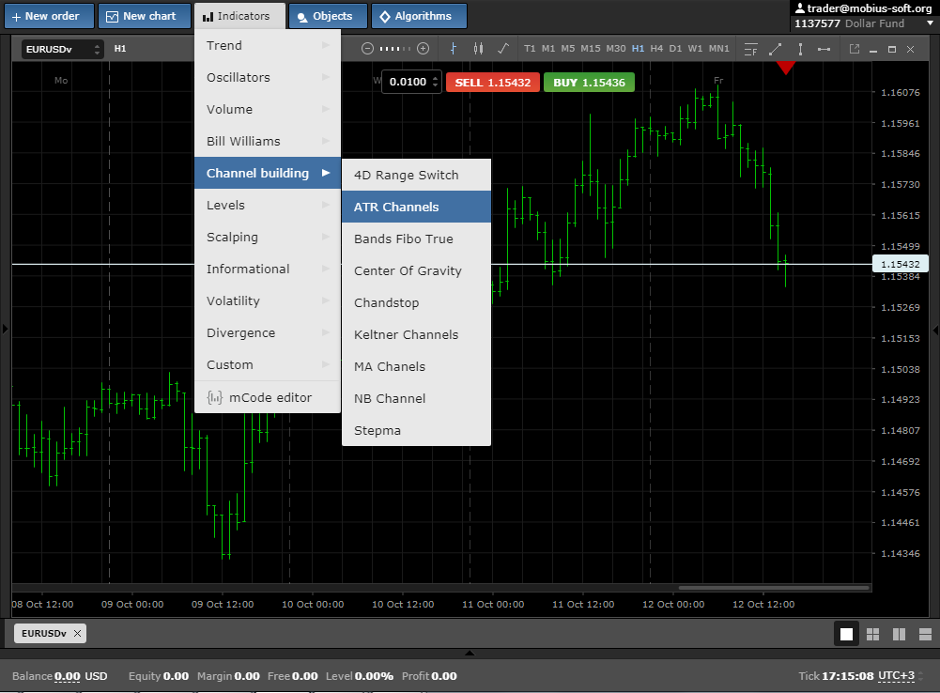Viewport: 940px width, 693px height.
Task: Choose Bands Fibo True indicator
Action: pos(416,239)
